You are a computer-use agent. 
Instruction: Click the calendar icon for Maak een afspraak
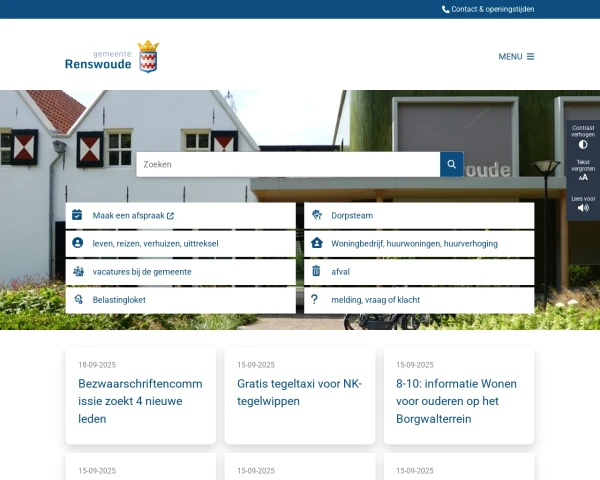coord(77,215)
